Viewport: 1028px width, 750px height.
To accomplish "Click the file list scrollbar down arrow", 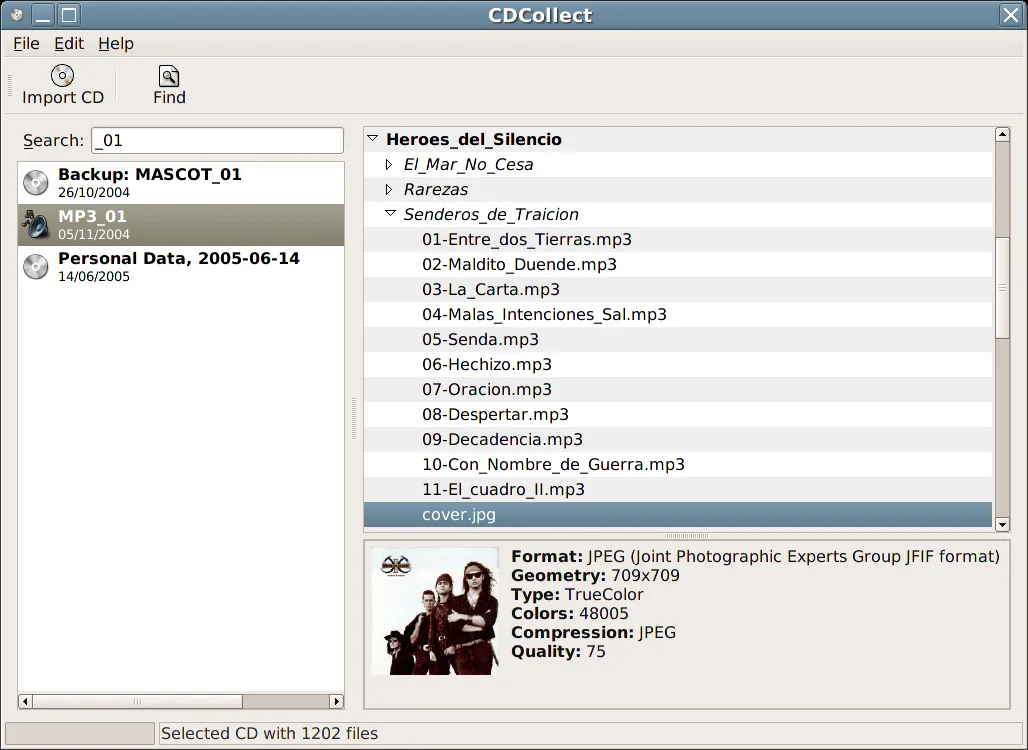I will pos(1003,524).
